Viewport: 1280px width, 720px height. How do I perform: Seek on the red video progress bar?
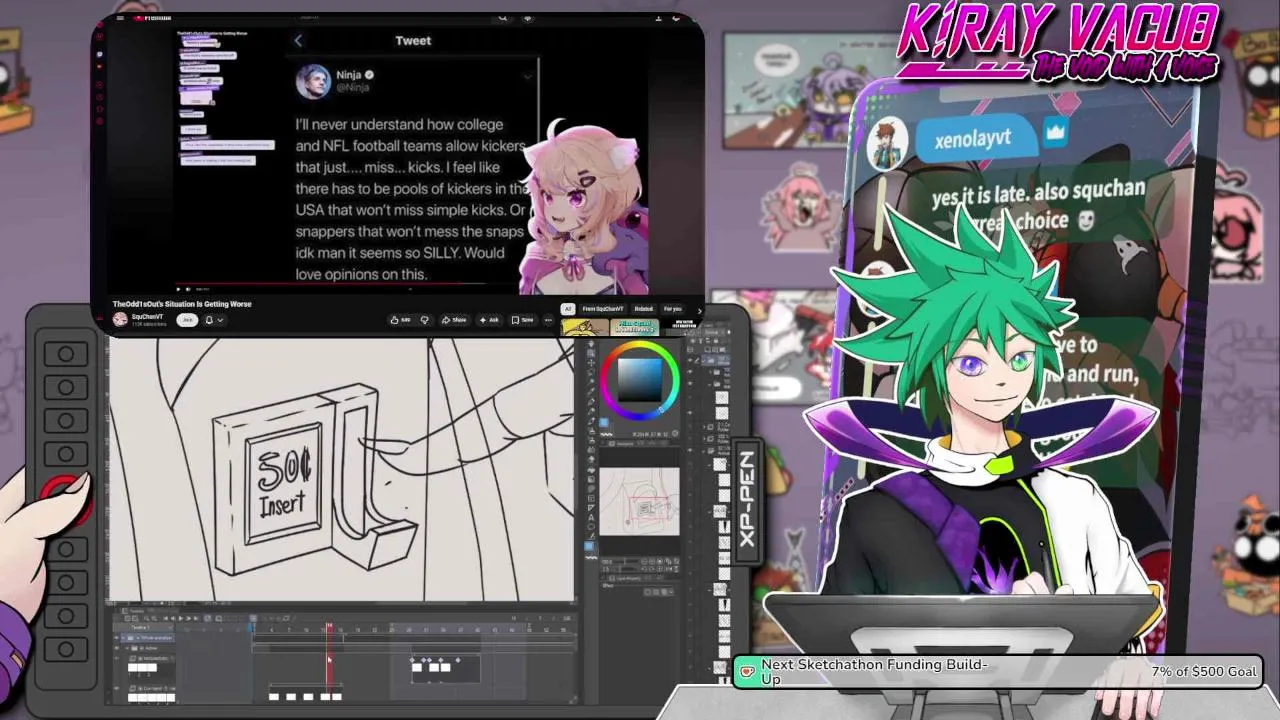[330, 284]
